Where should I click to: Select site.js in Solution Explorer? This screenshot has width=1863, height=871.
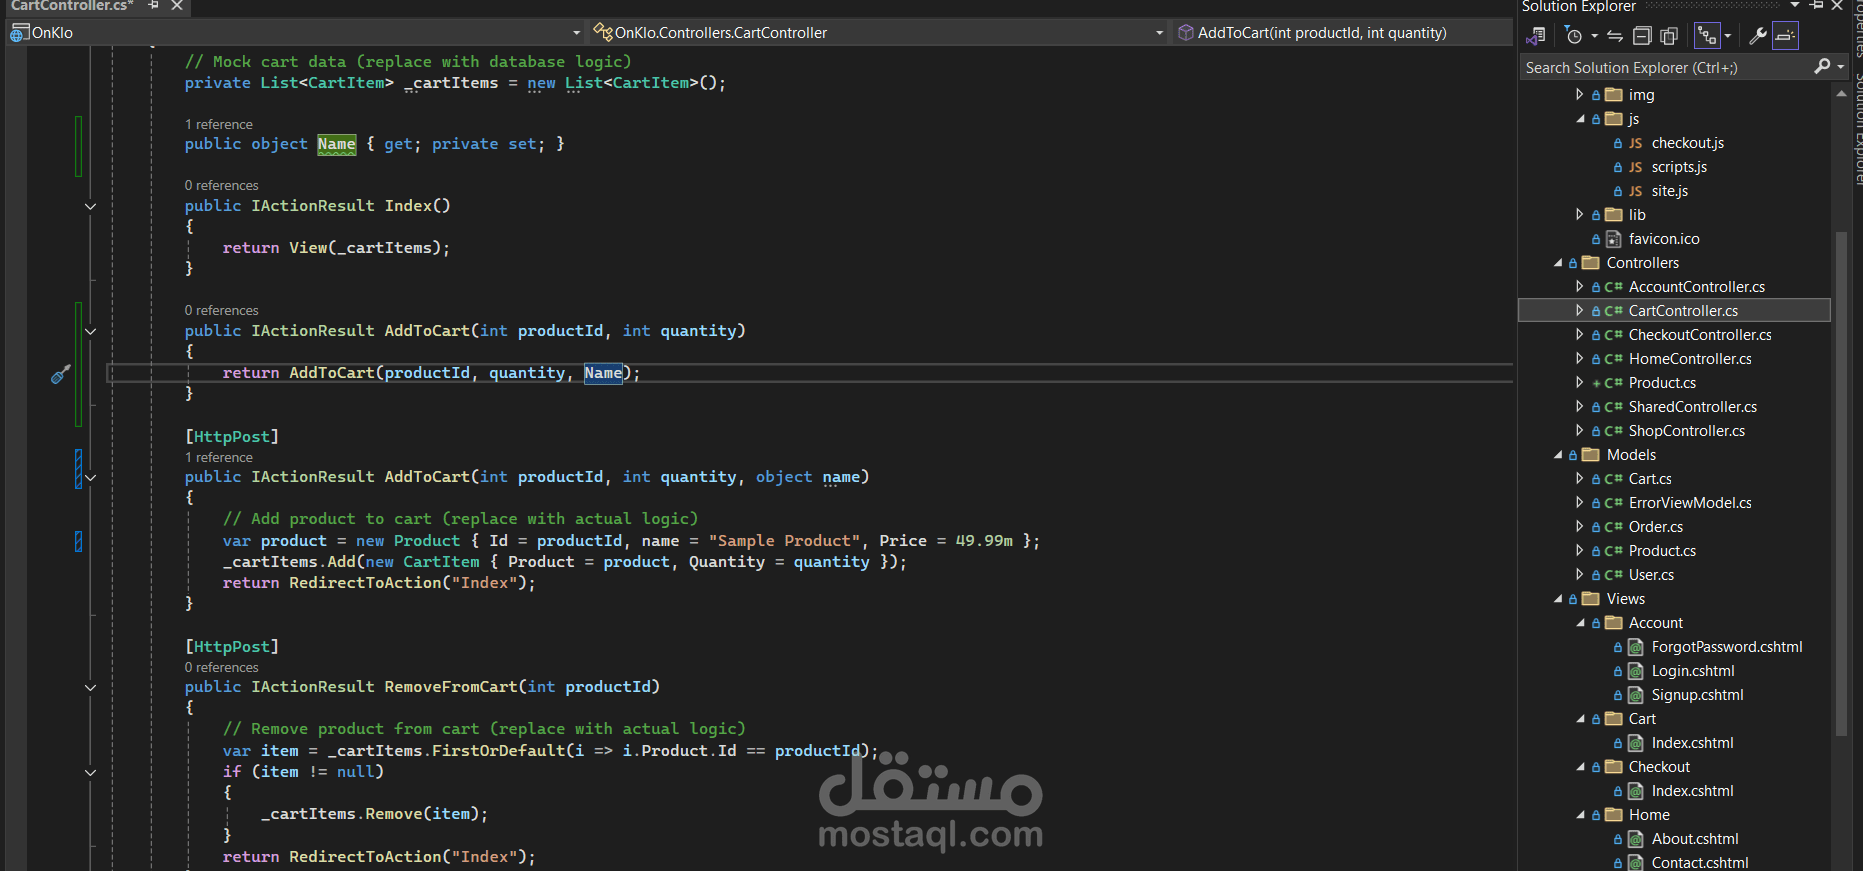tap(1669, 191)
